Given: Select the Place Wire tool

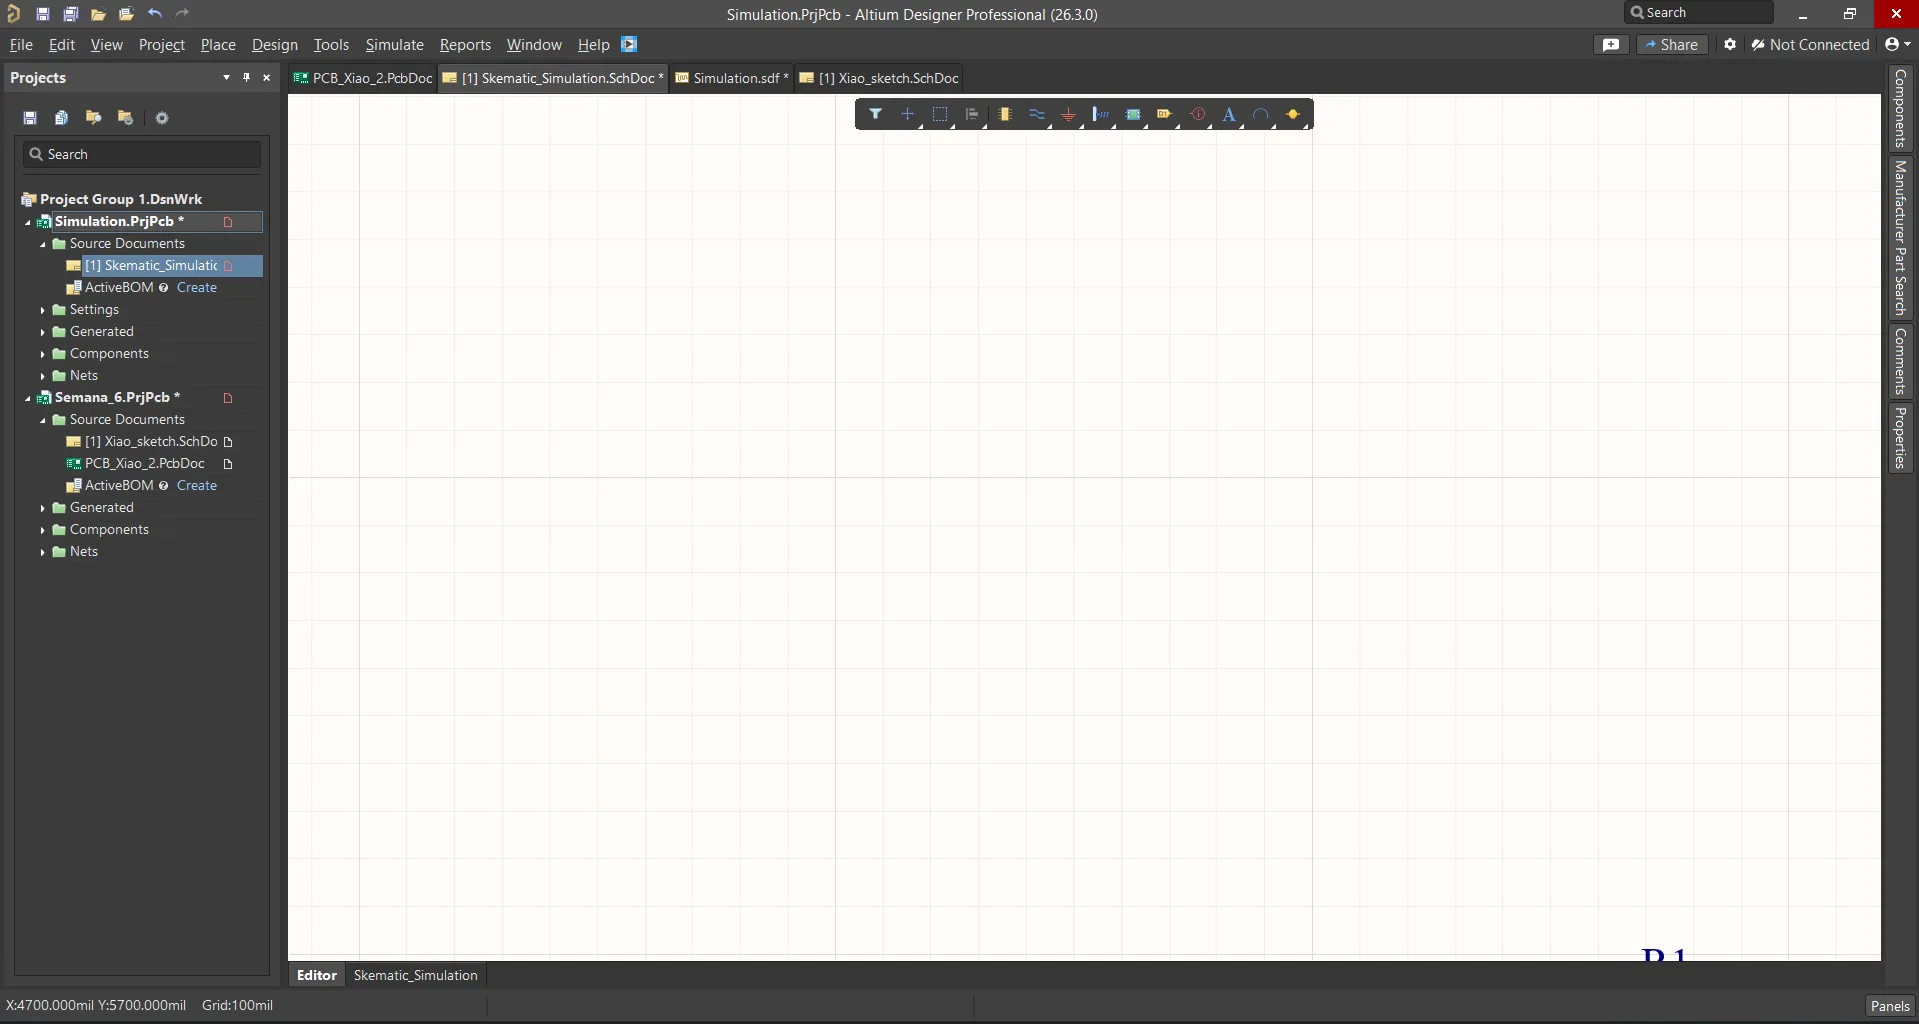Looking at the screenshot, I should click(x=1038, y=114).
